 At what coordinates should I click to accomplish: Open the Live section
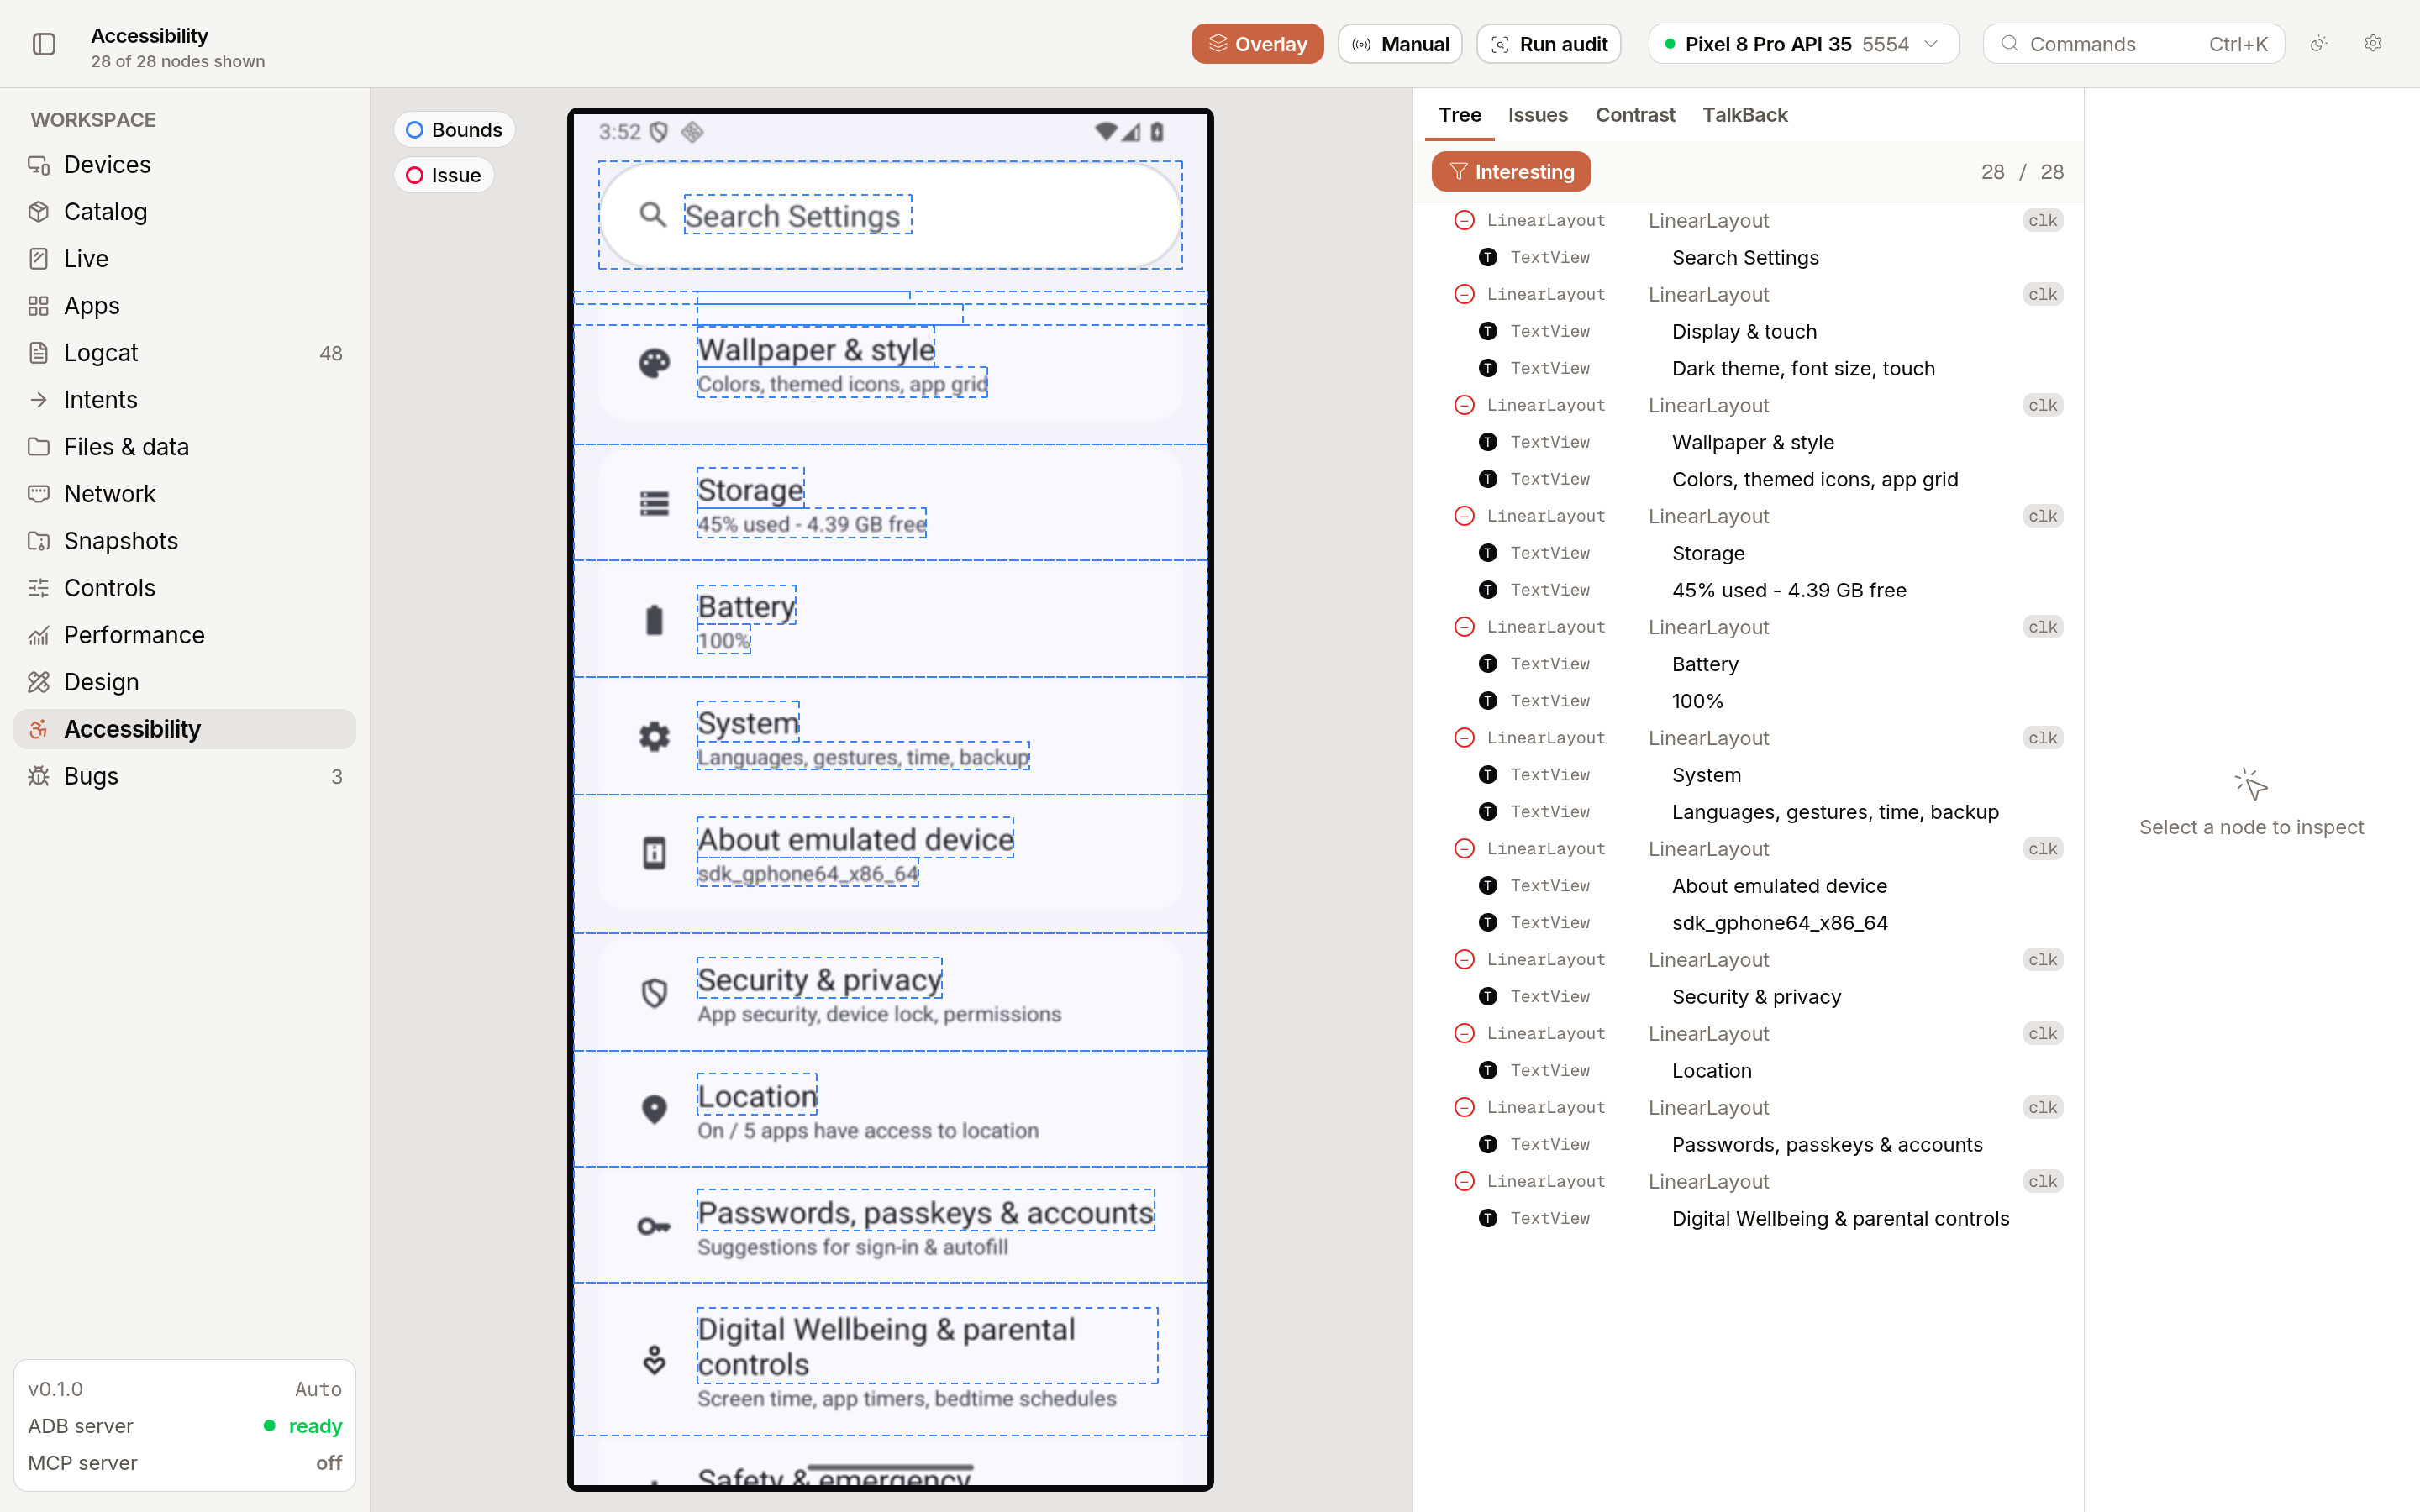(x=185, y=258)
